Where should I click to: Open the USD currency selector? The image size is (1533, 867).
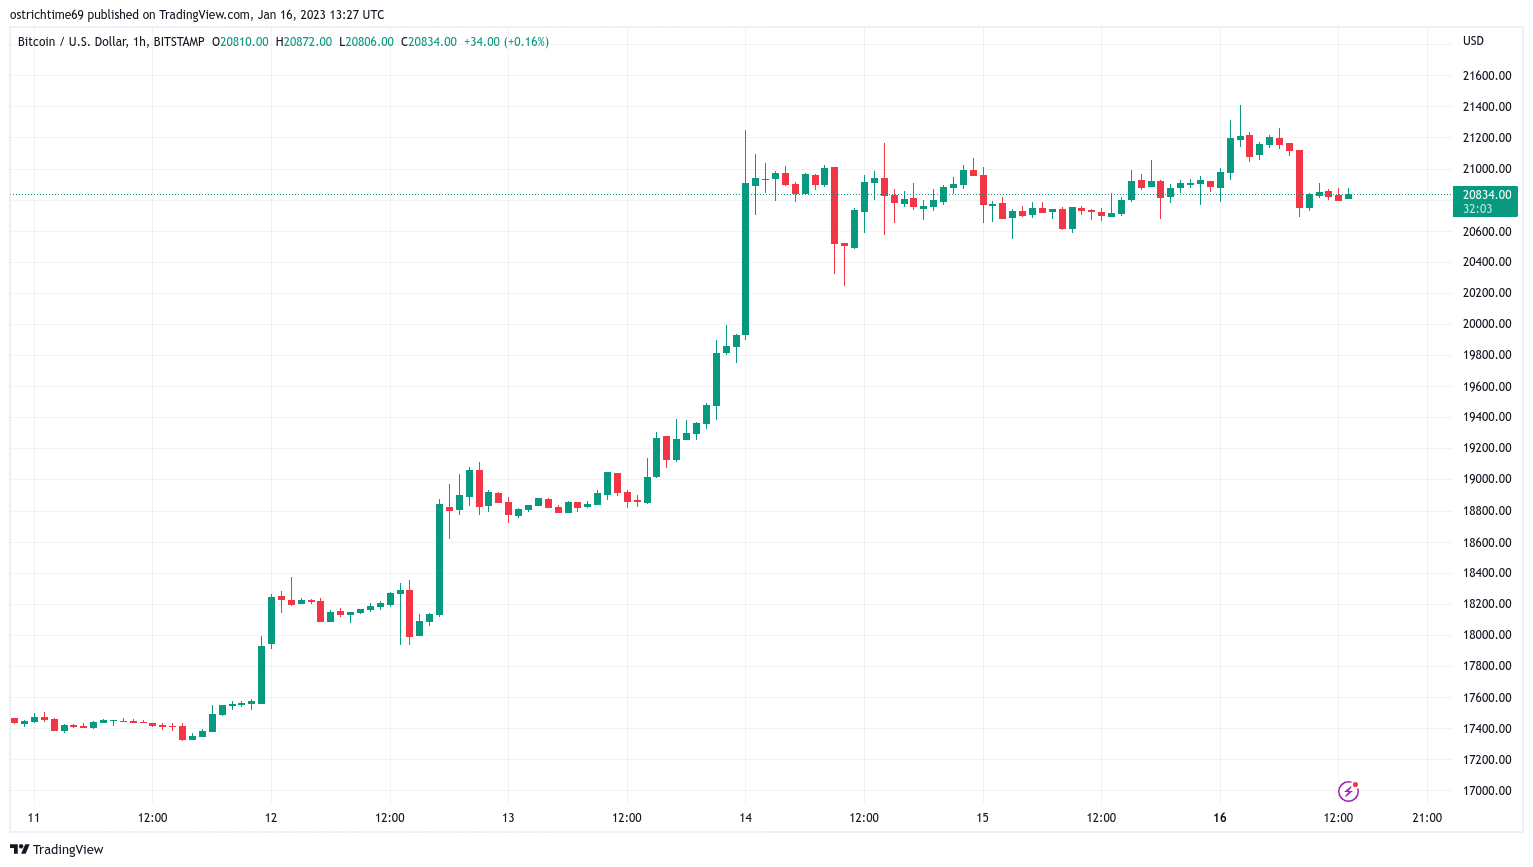tap(1473, 41)
